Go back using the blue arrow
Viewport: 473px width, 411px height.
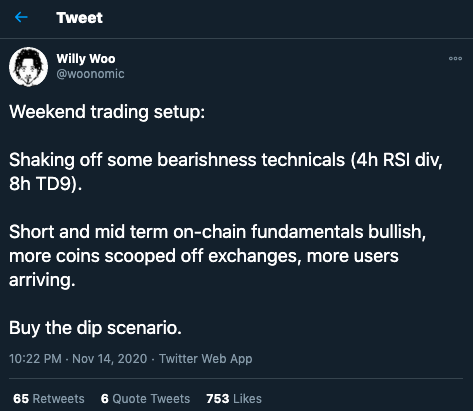(21, 17)
